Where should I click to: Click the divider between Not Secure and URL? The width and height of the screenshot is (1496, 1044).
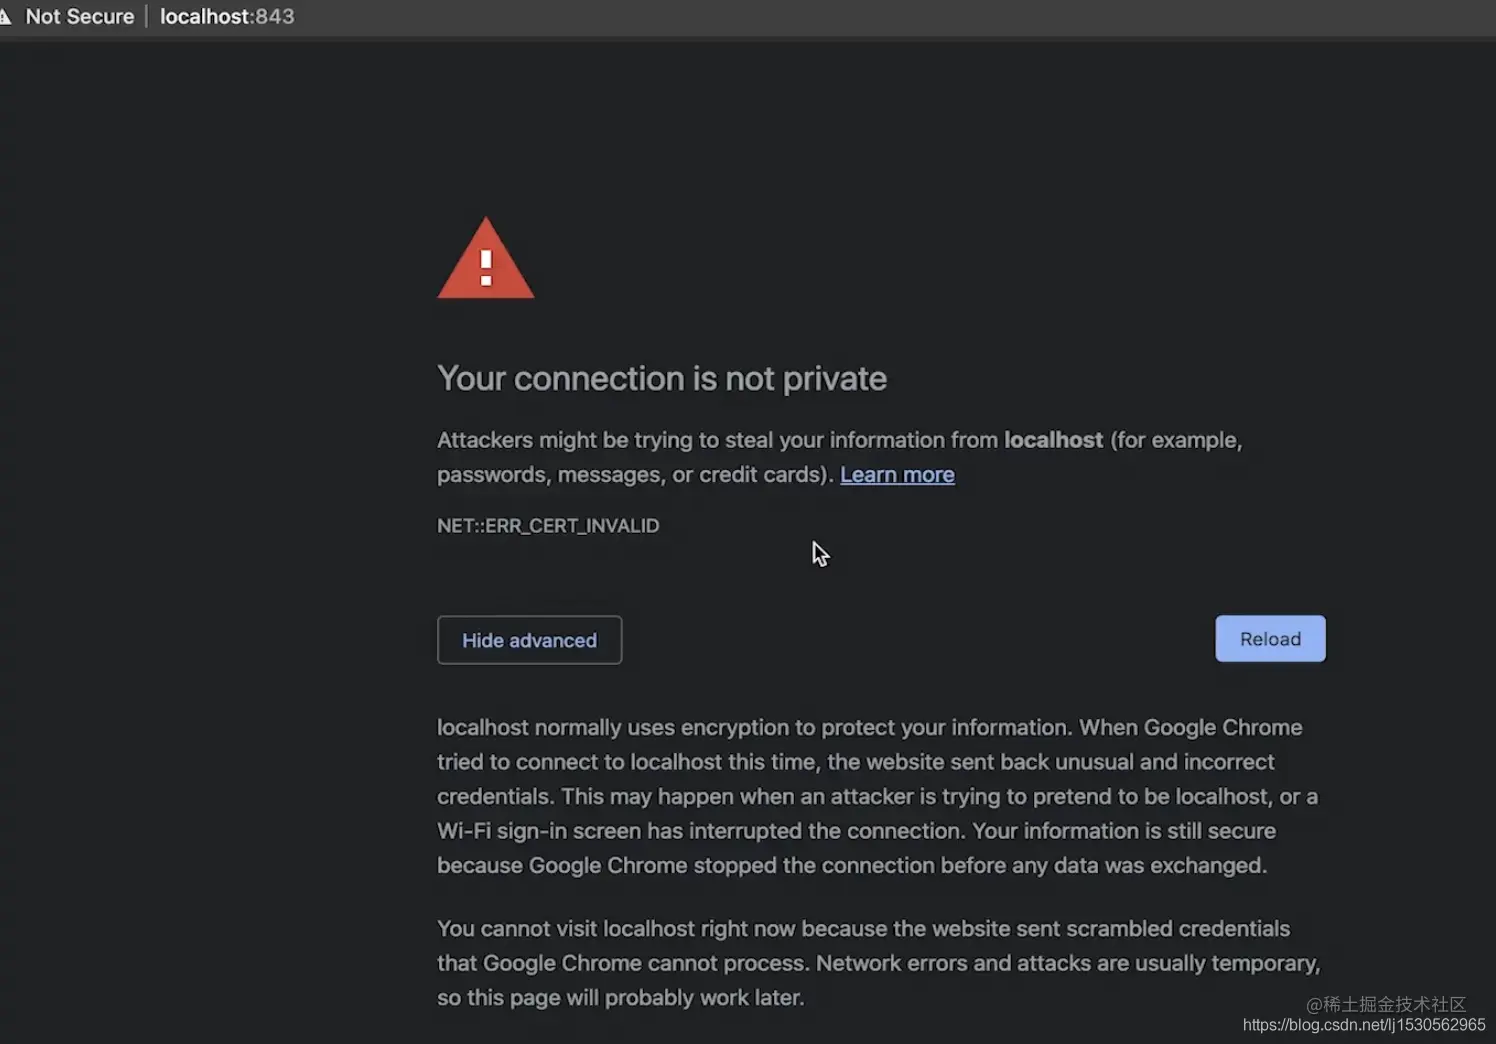coord(147,17)
